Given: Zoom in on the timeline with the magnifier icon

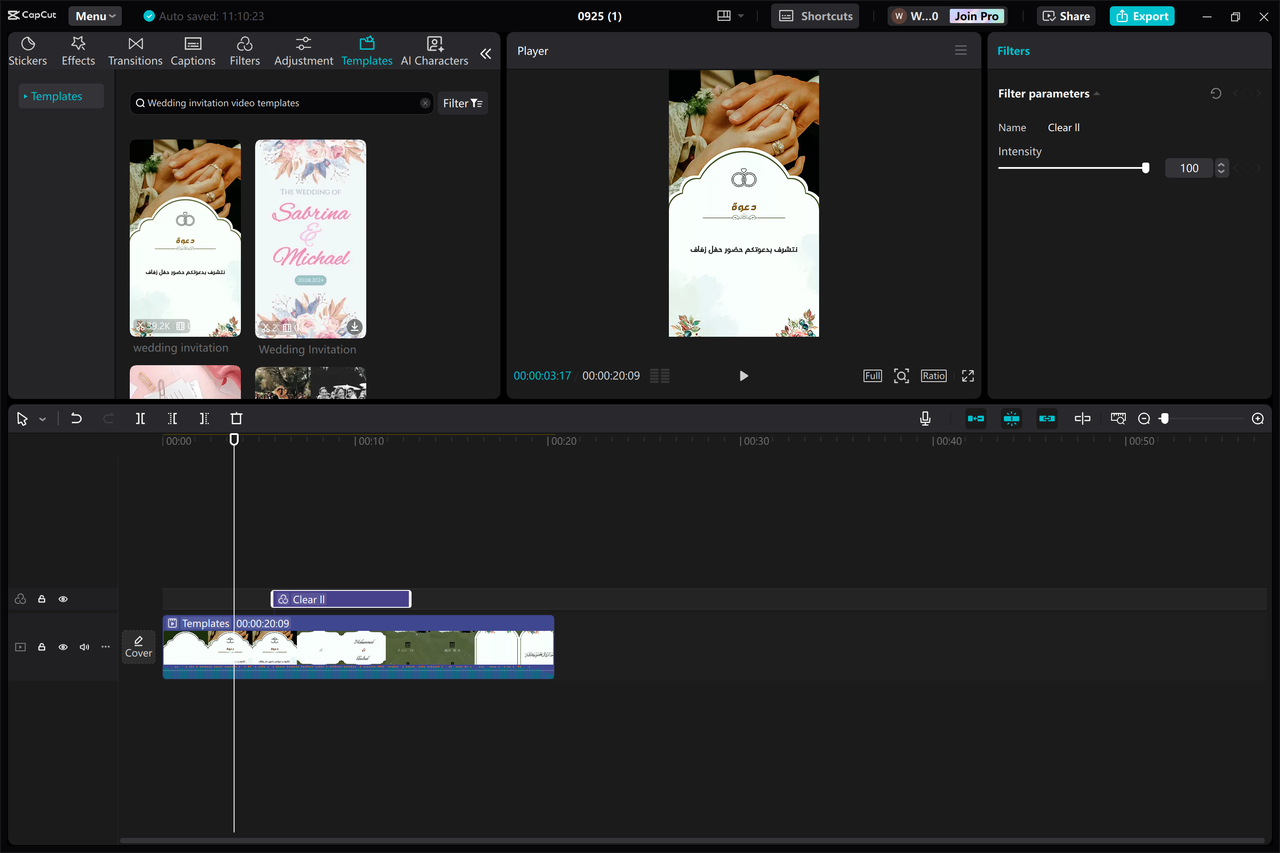Looking at the screenshot, I should pos(1257,418).
